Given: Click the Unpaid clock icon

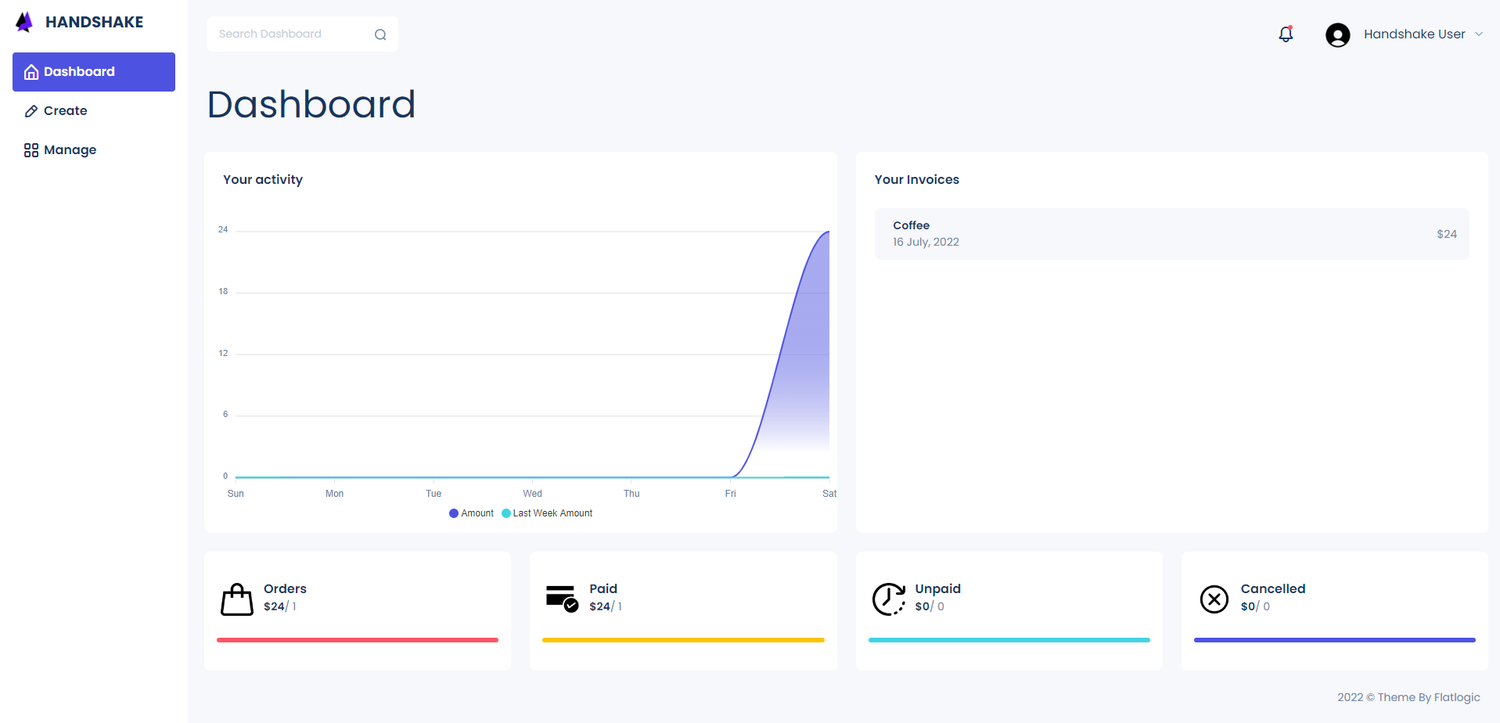Looking at the screenshot, I should point(889,598).
